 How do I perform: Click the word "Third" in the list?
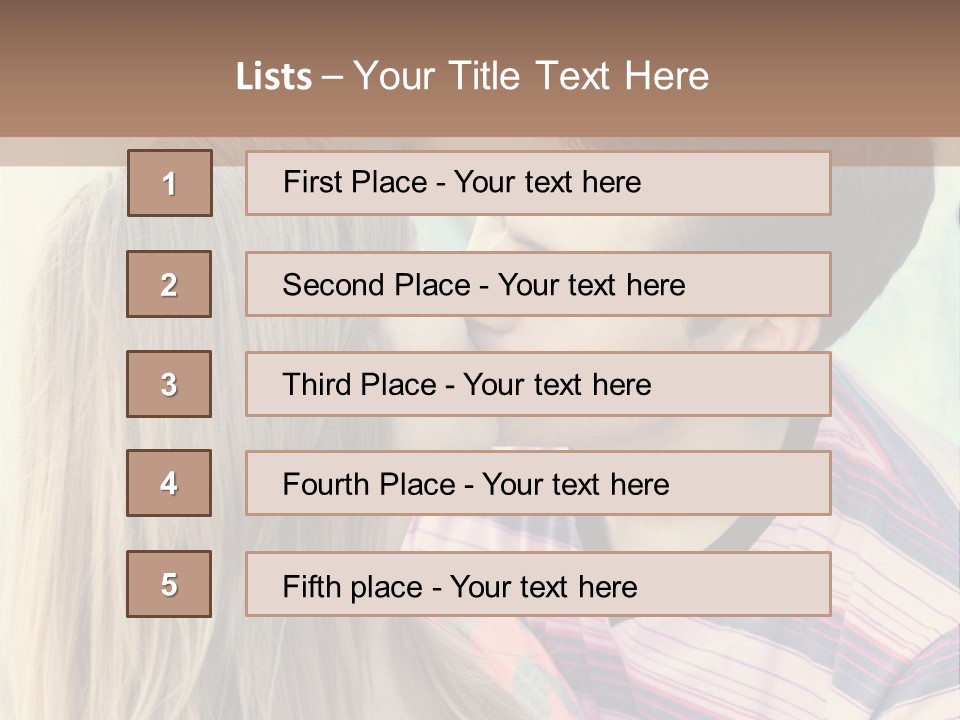[316, 384]
